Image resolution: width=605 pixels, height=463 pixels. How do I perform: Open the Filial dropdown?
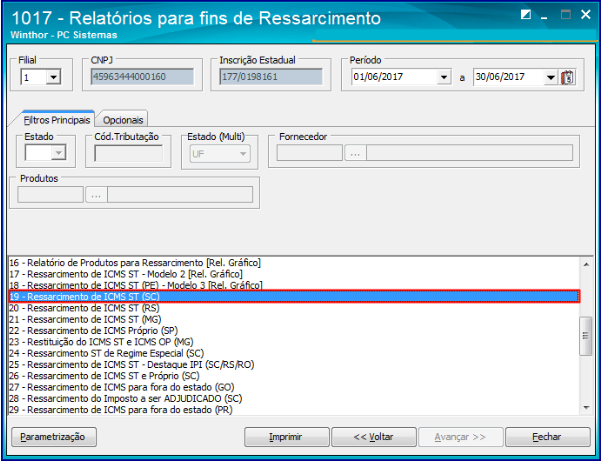point(53,77)
